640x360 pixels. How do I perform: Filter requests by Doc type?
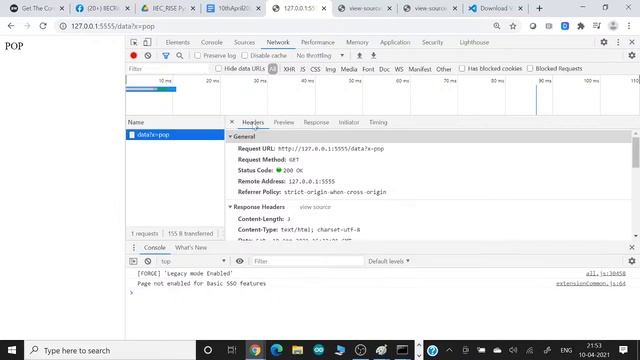coord(384,69)
